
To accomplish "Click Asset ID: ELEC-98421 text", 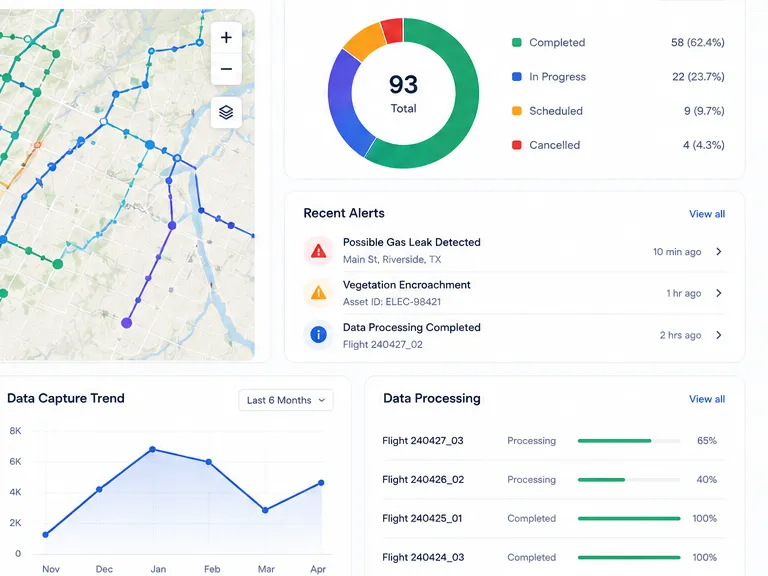I will (x=392, y=302).
